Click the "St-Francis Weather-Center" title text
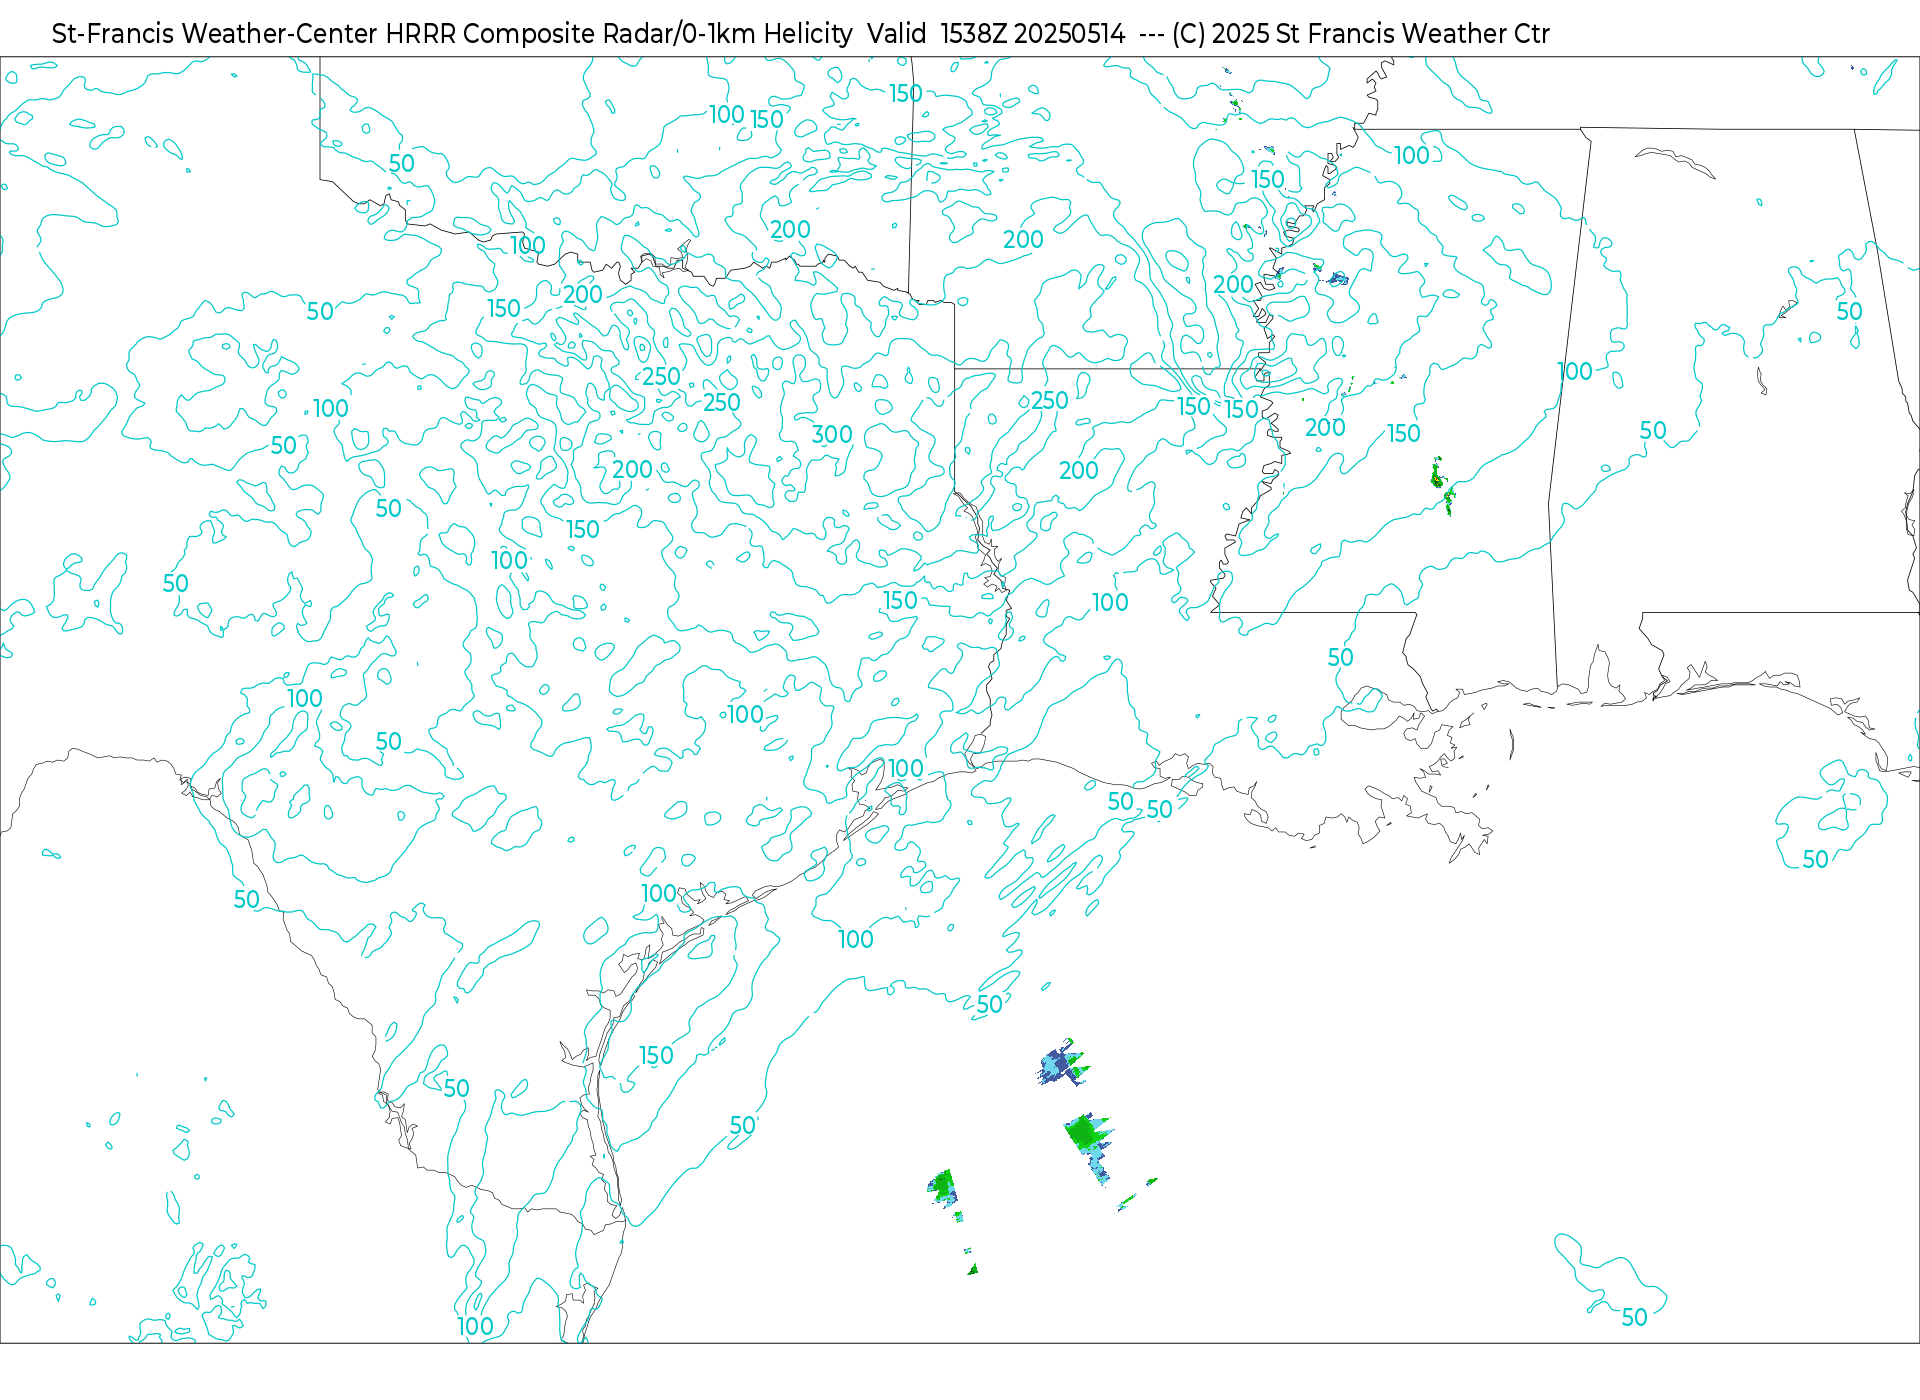This screenshot has height=1400, width=1920. point(215,34)
